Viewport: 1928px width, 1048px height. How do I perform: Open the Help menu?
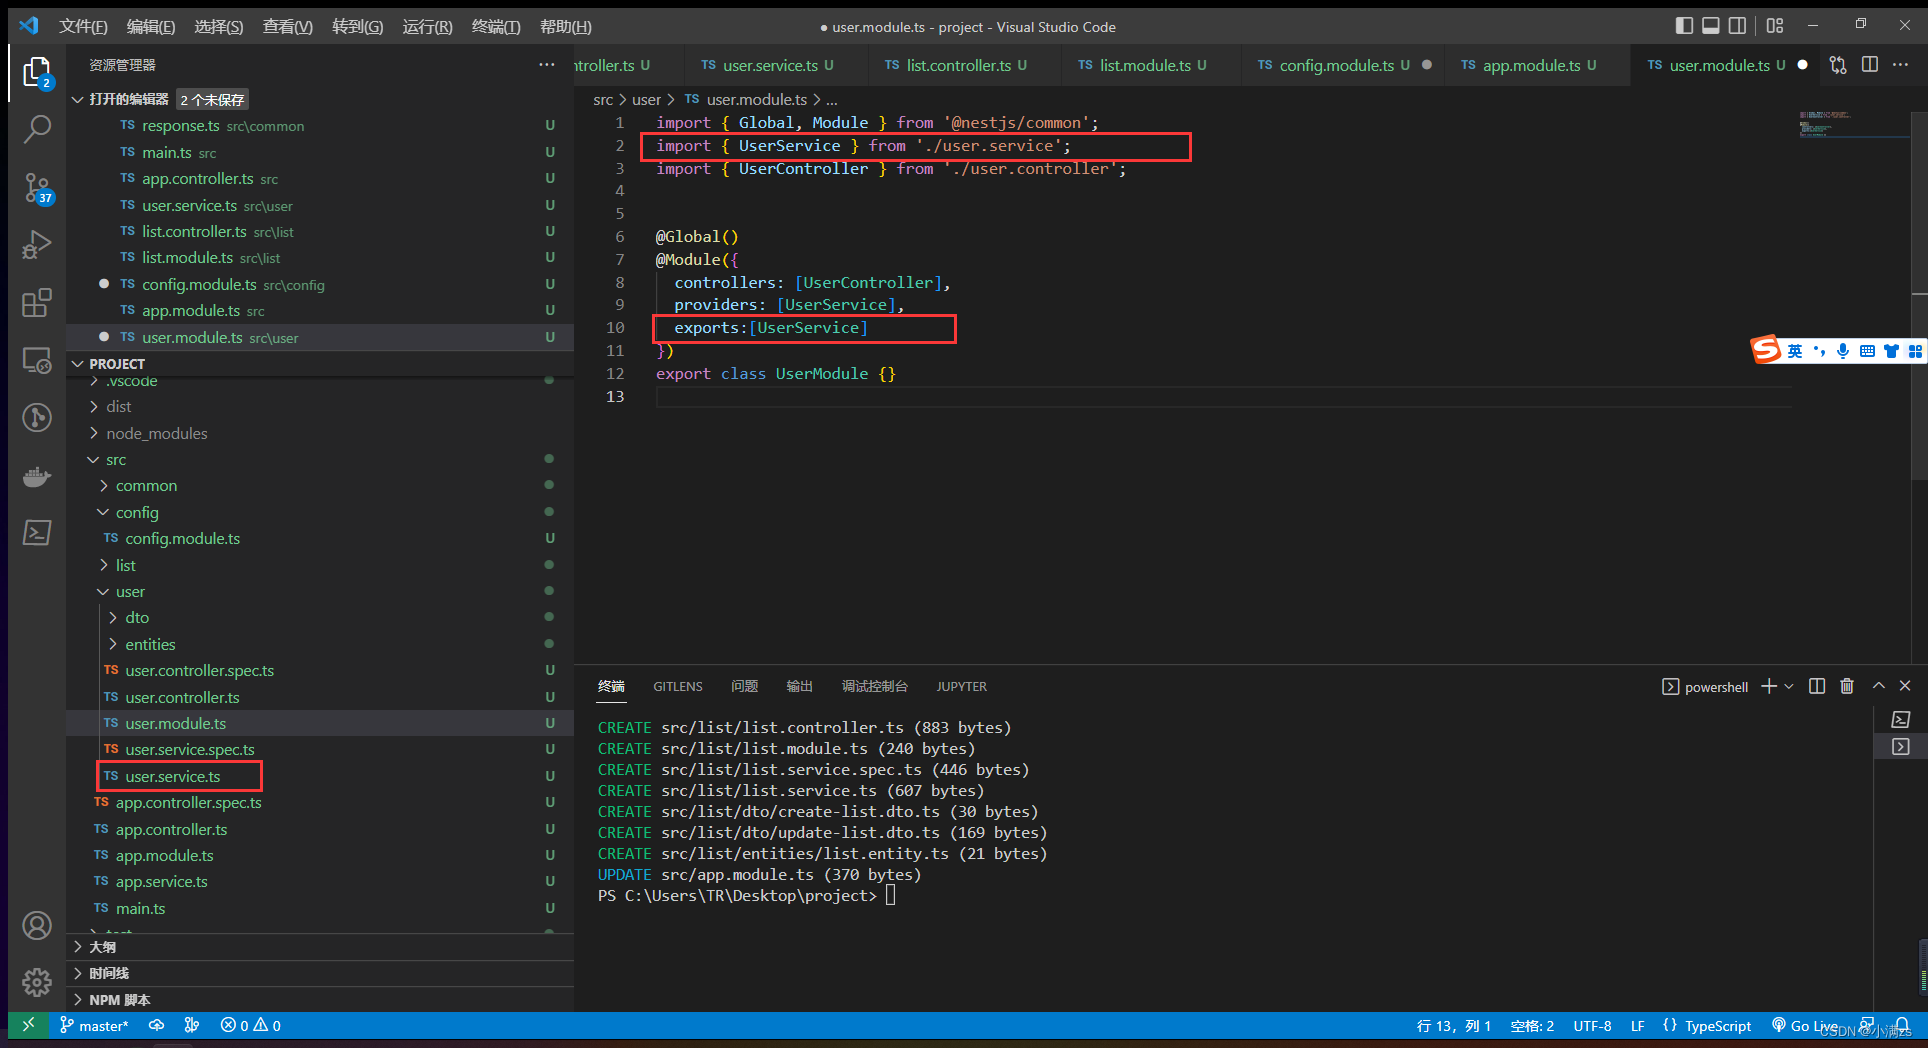tap(565, 26)
